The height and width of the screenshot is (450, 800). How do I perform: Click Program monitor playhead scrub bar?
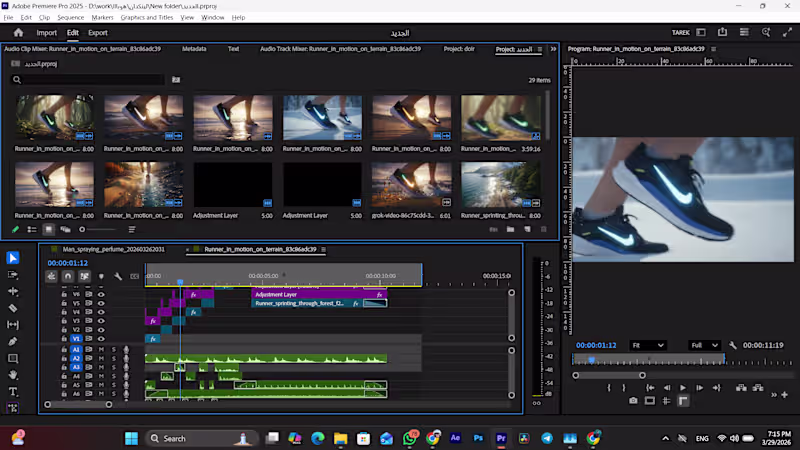[x=683, y=360]
